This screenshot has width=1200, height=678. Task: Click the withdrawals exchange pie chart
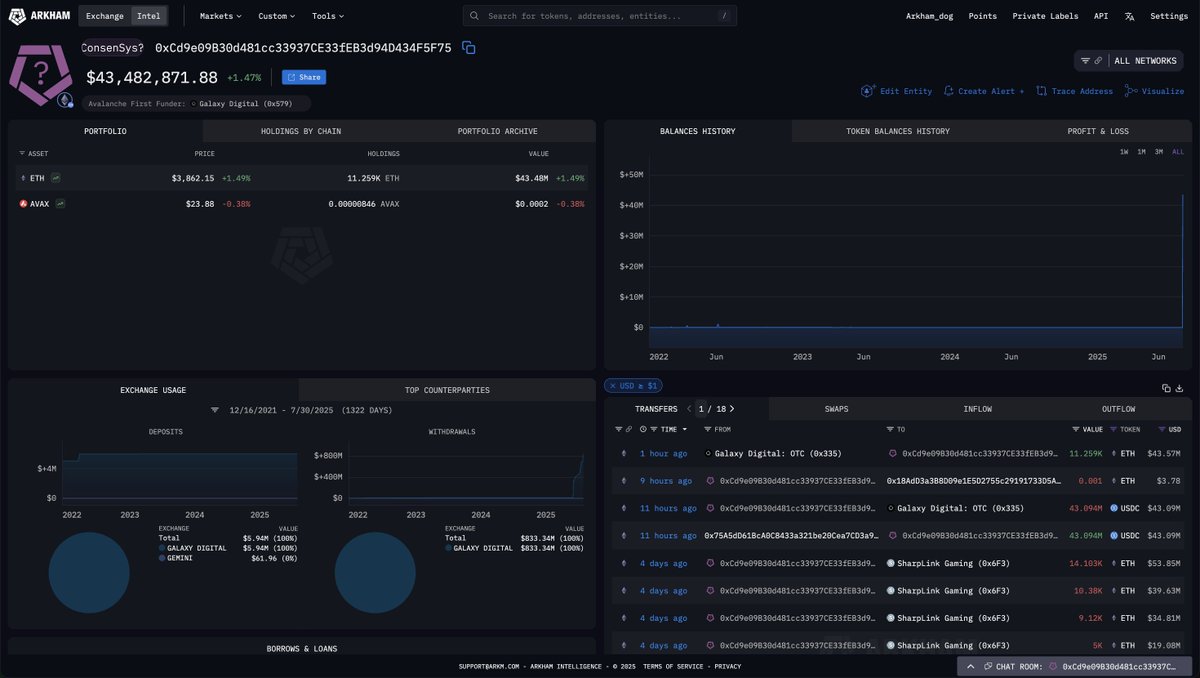(375, 573)
